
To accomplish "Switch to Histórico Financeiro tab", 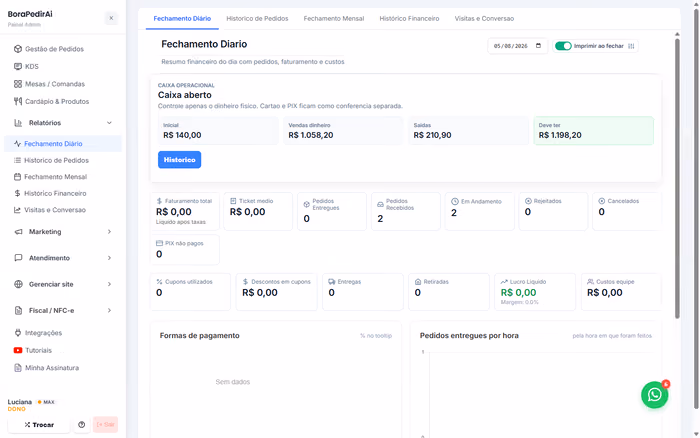I will pos(409,19).
